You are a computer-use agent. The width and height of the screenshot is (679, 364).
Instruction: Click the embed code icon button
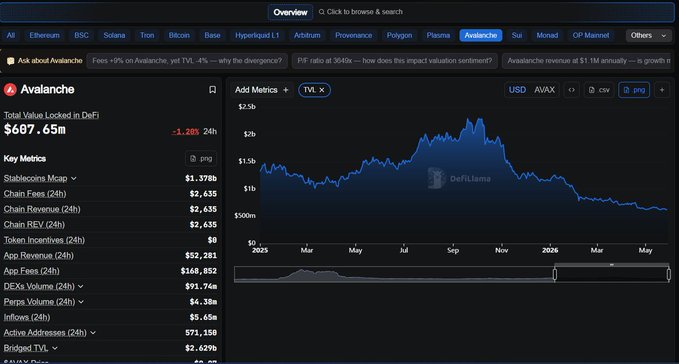pyautogui.click(x=572, y=90)
